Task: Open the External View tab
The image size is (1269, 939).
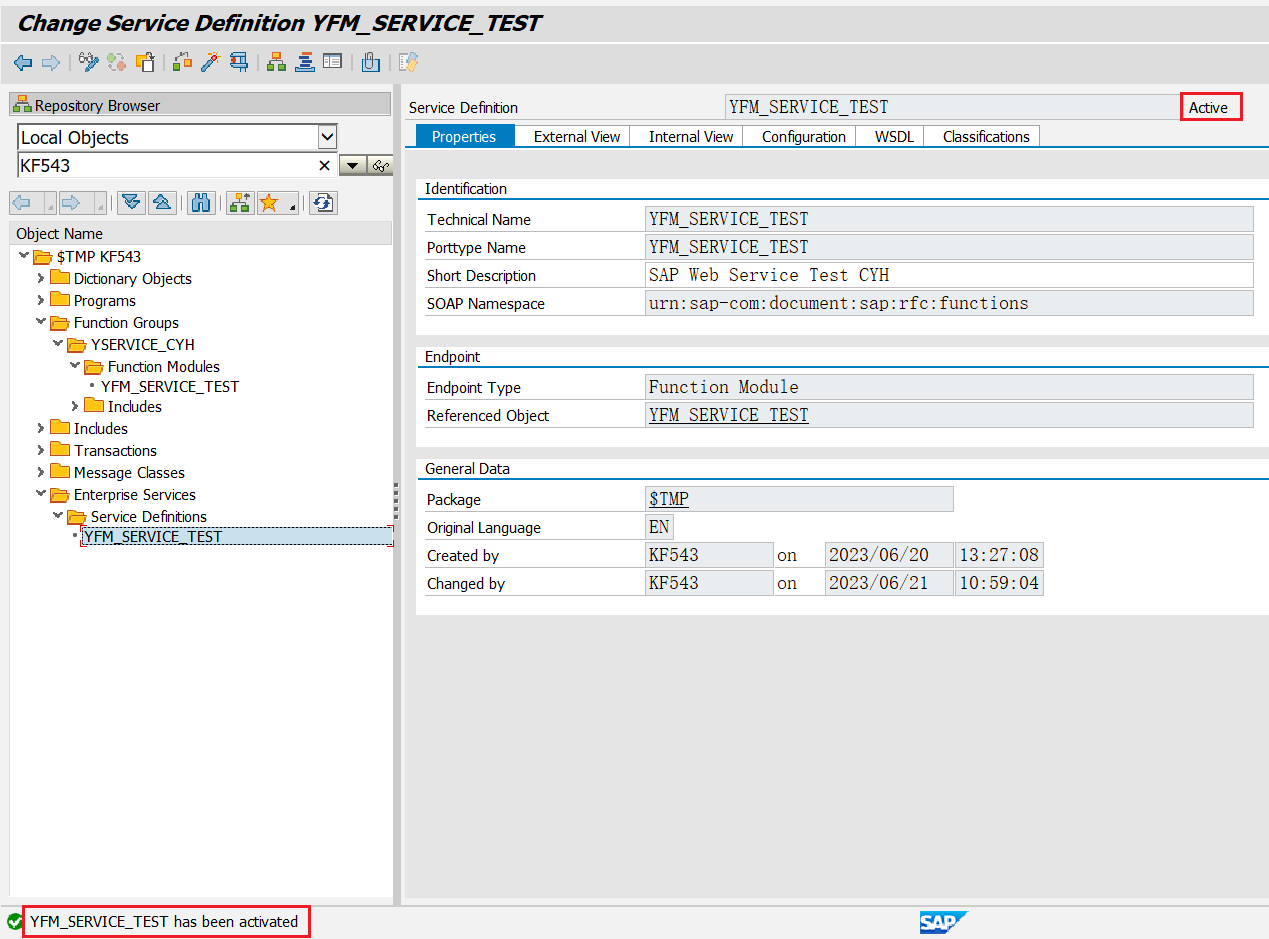Action: (576, 137)
